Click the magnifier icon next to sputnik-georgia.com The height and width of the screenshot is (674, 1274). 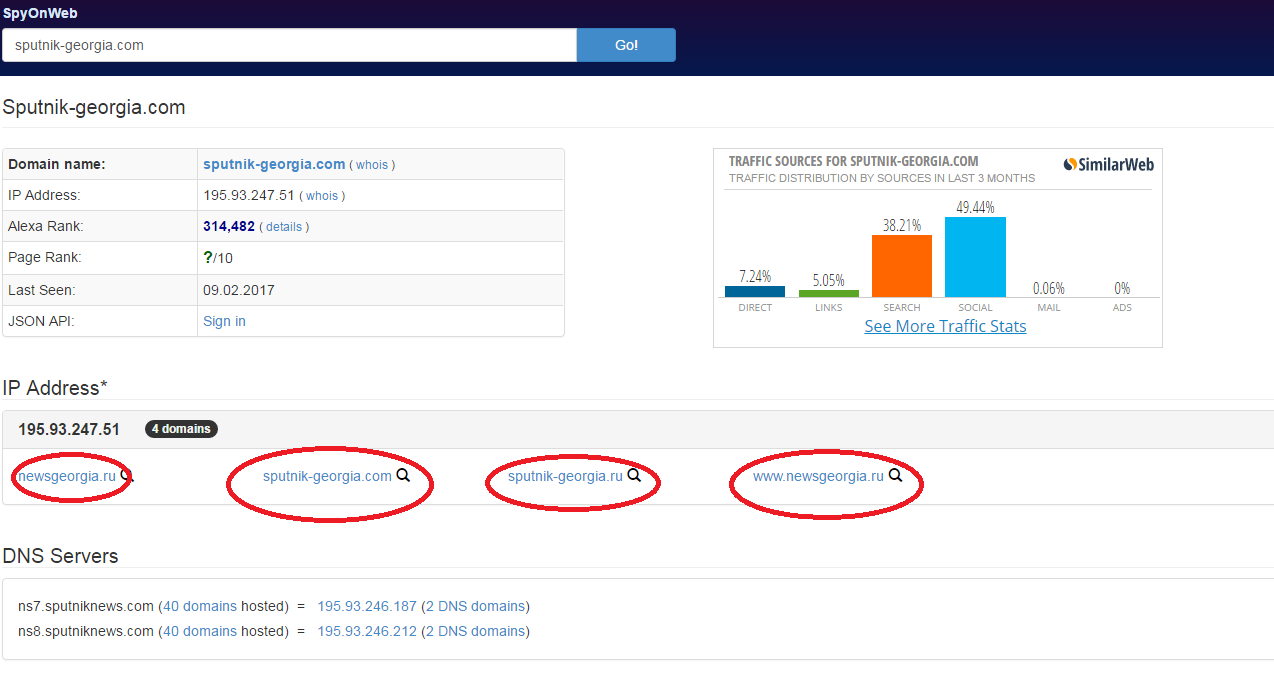[x=403, y=476]
